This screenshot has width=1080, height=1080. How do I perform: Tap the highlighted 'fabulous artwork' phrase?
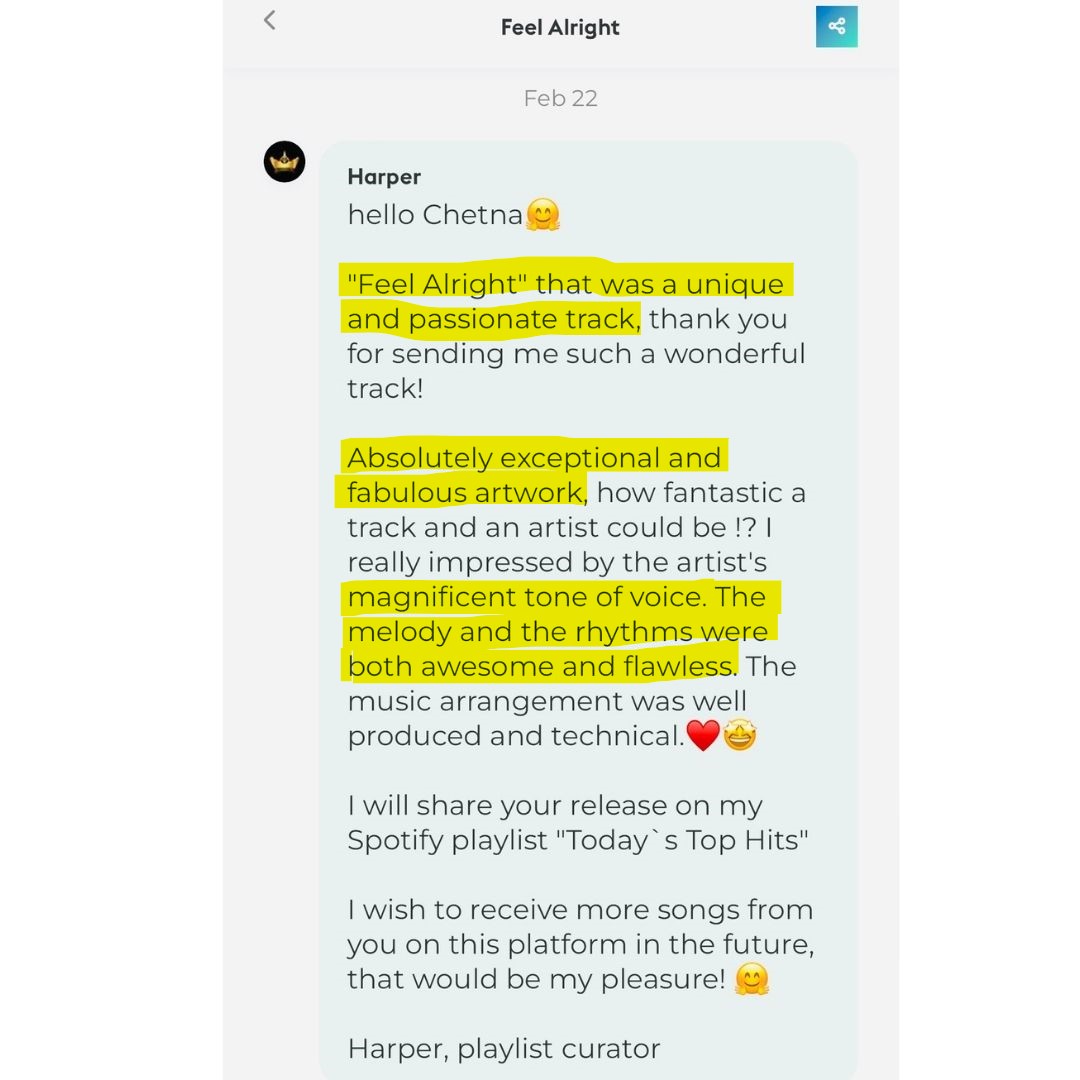click(466, 492)
